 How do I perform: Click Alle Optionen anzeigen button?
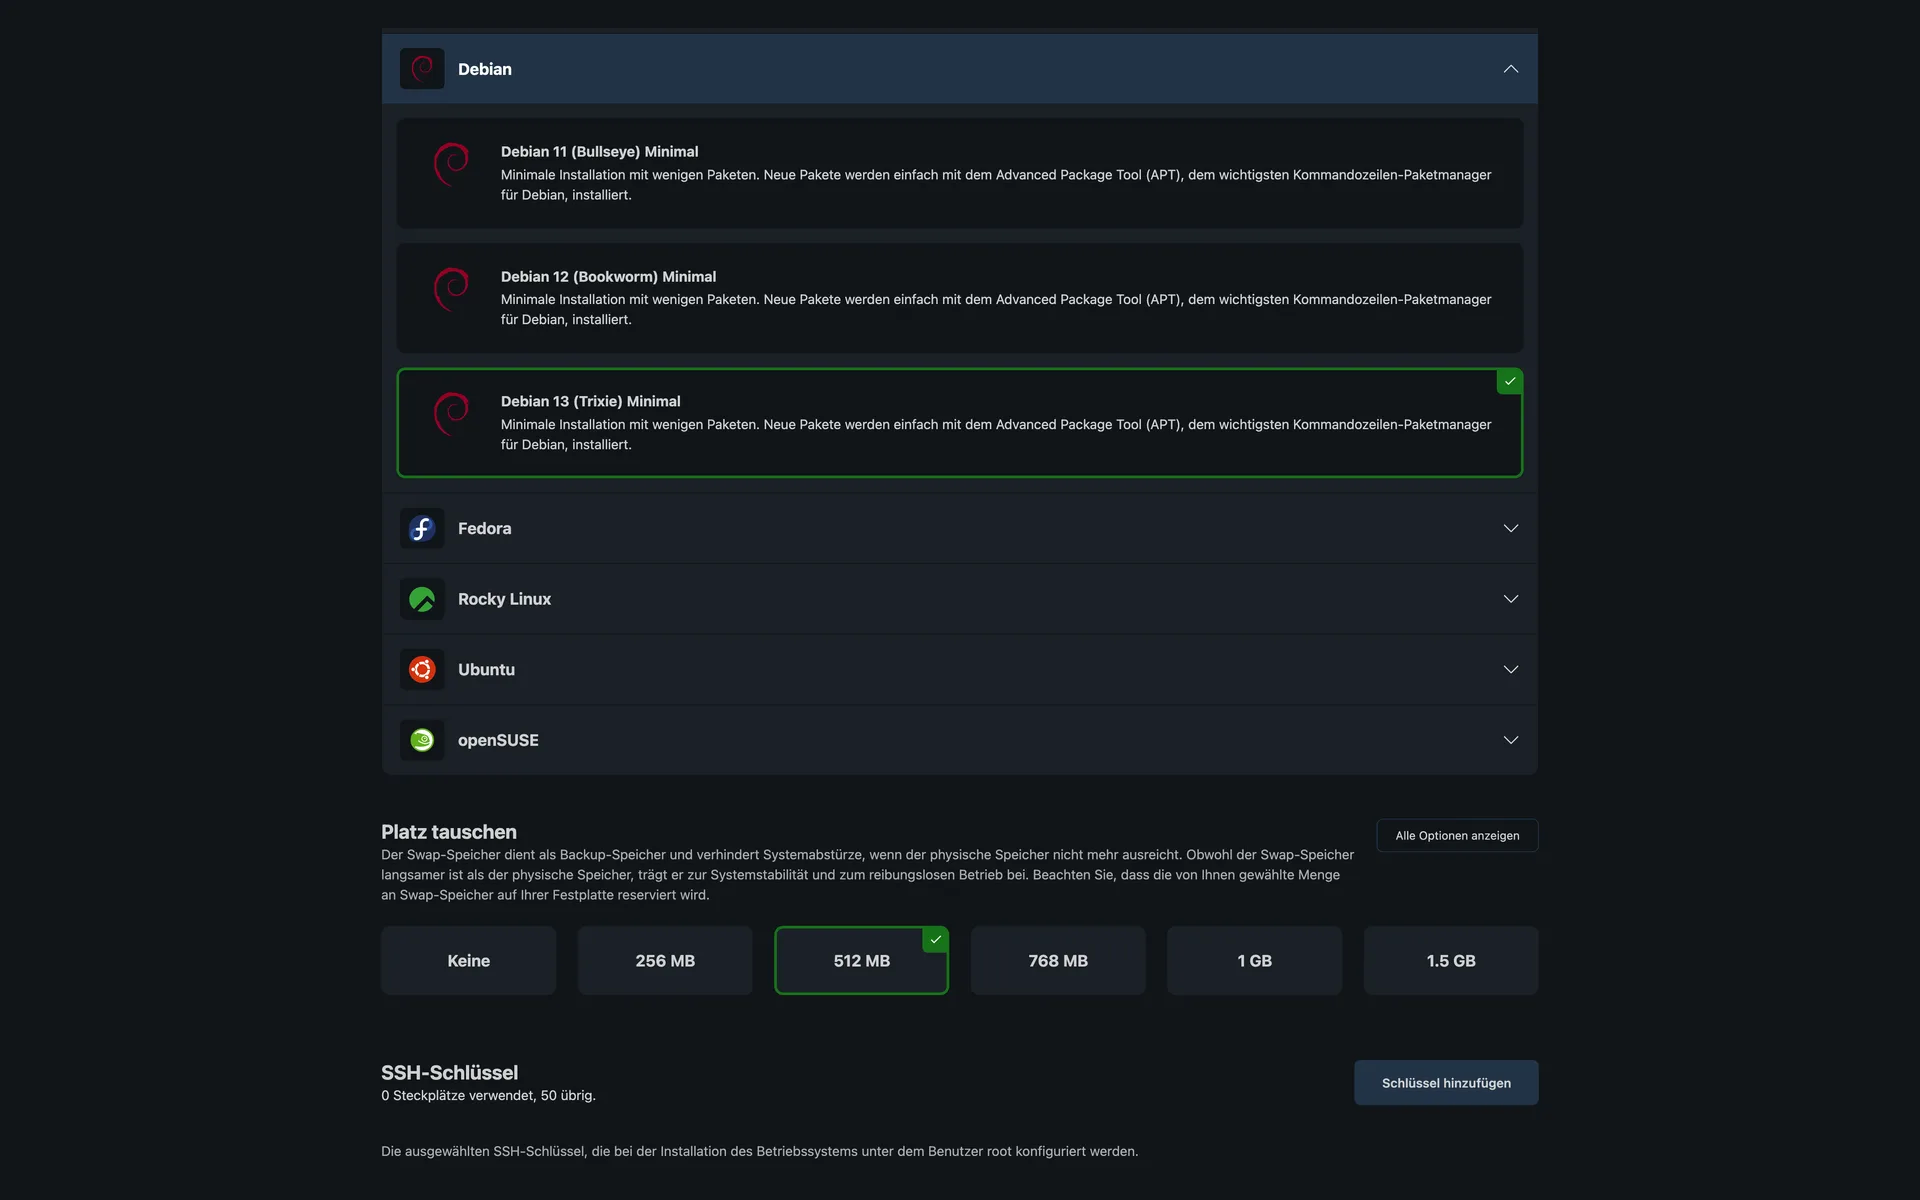(x=1457, y=836)
